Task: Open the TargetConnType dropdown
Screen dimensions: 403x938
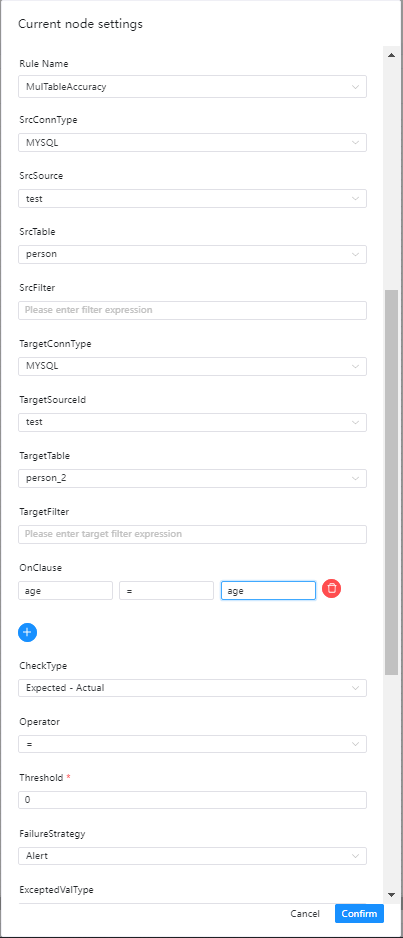Action: [192, 366]
